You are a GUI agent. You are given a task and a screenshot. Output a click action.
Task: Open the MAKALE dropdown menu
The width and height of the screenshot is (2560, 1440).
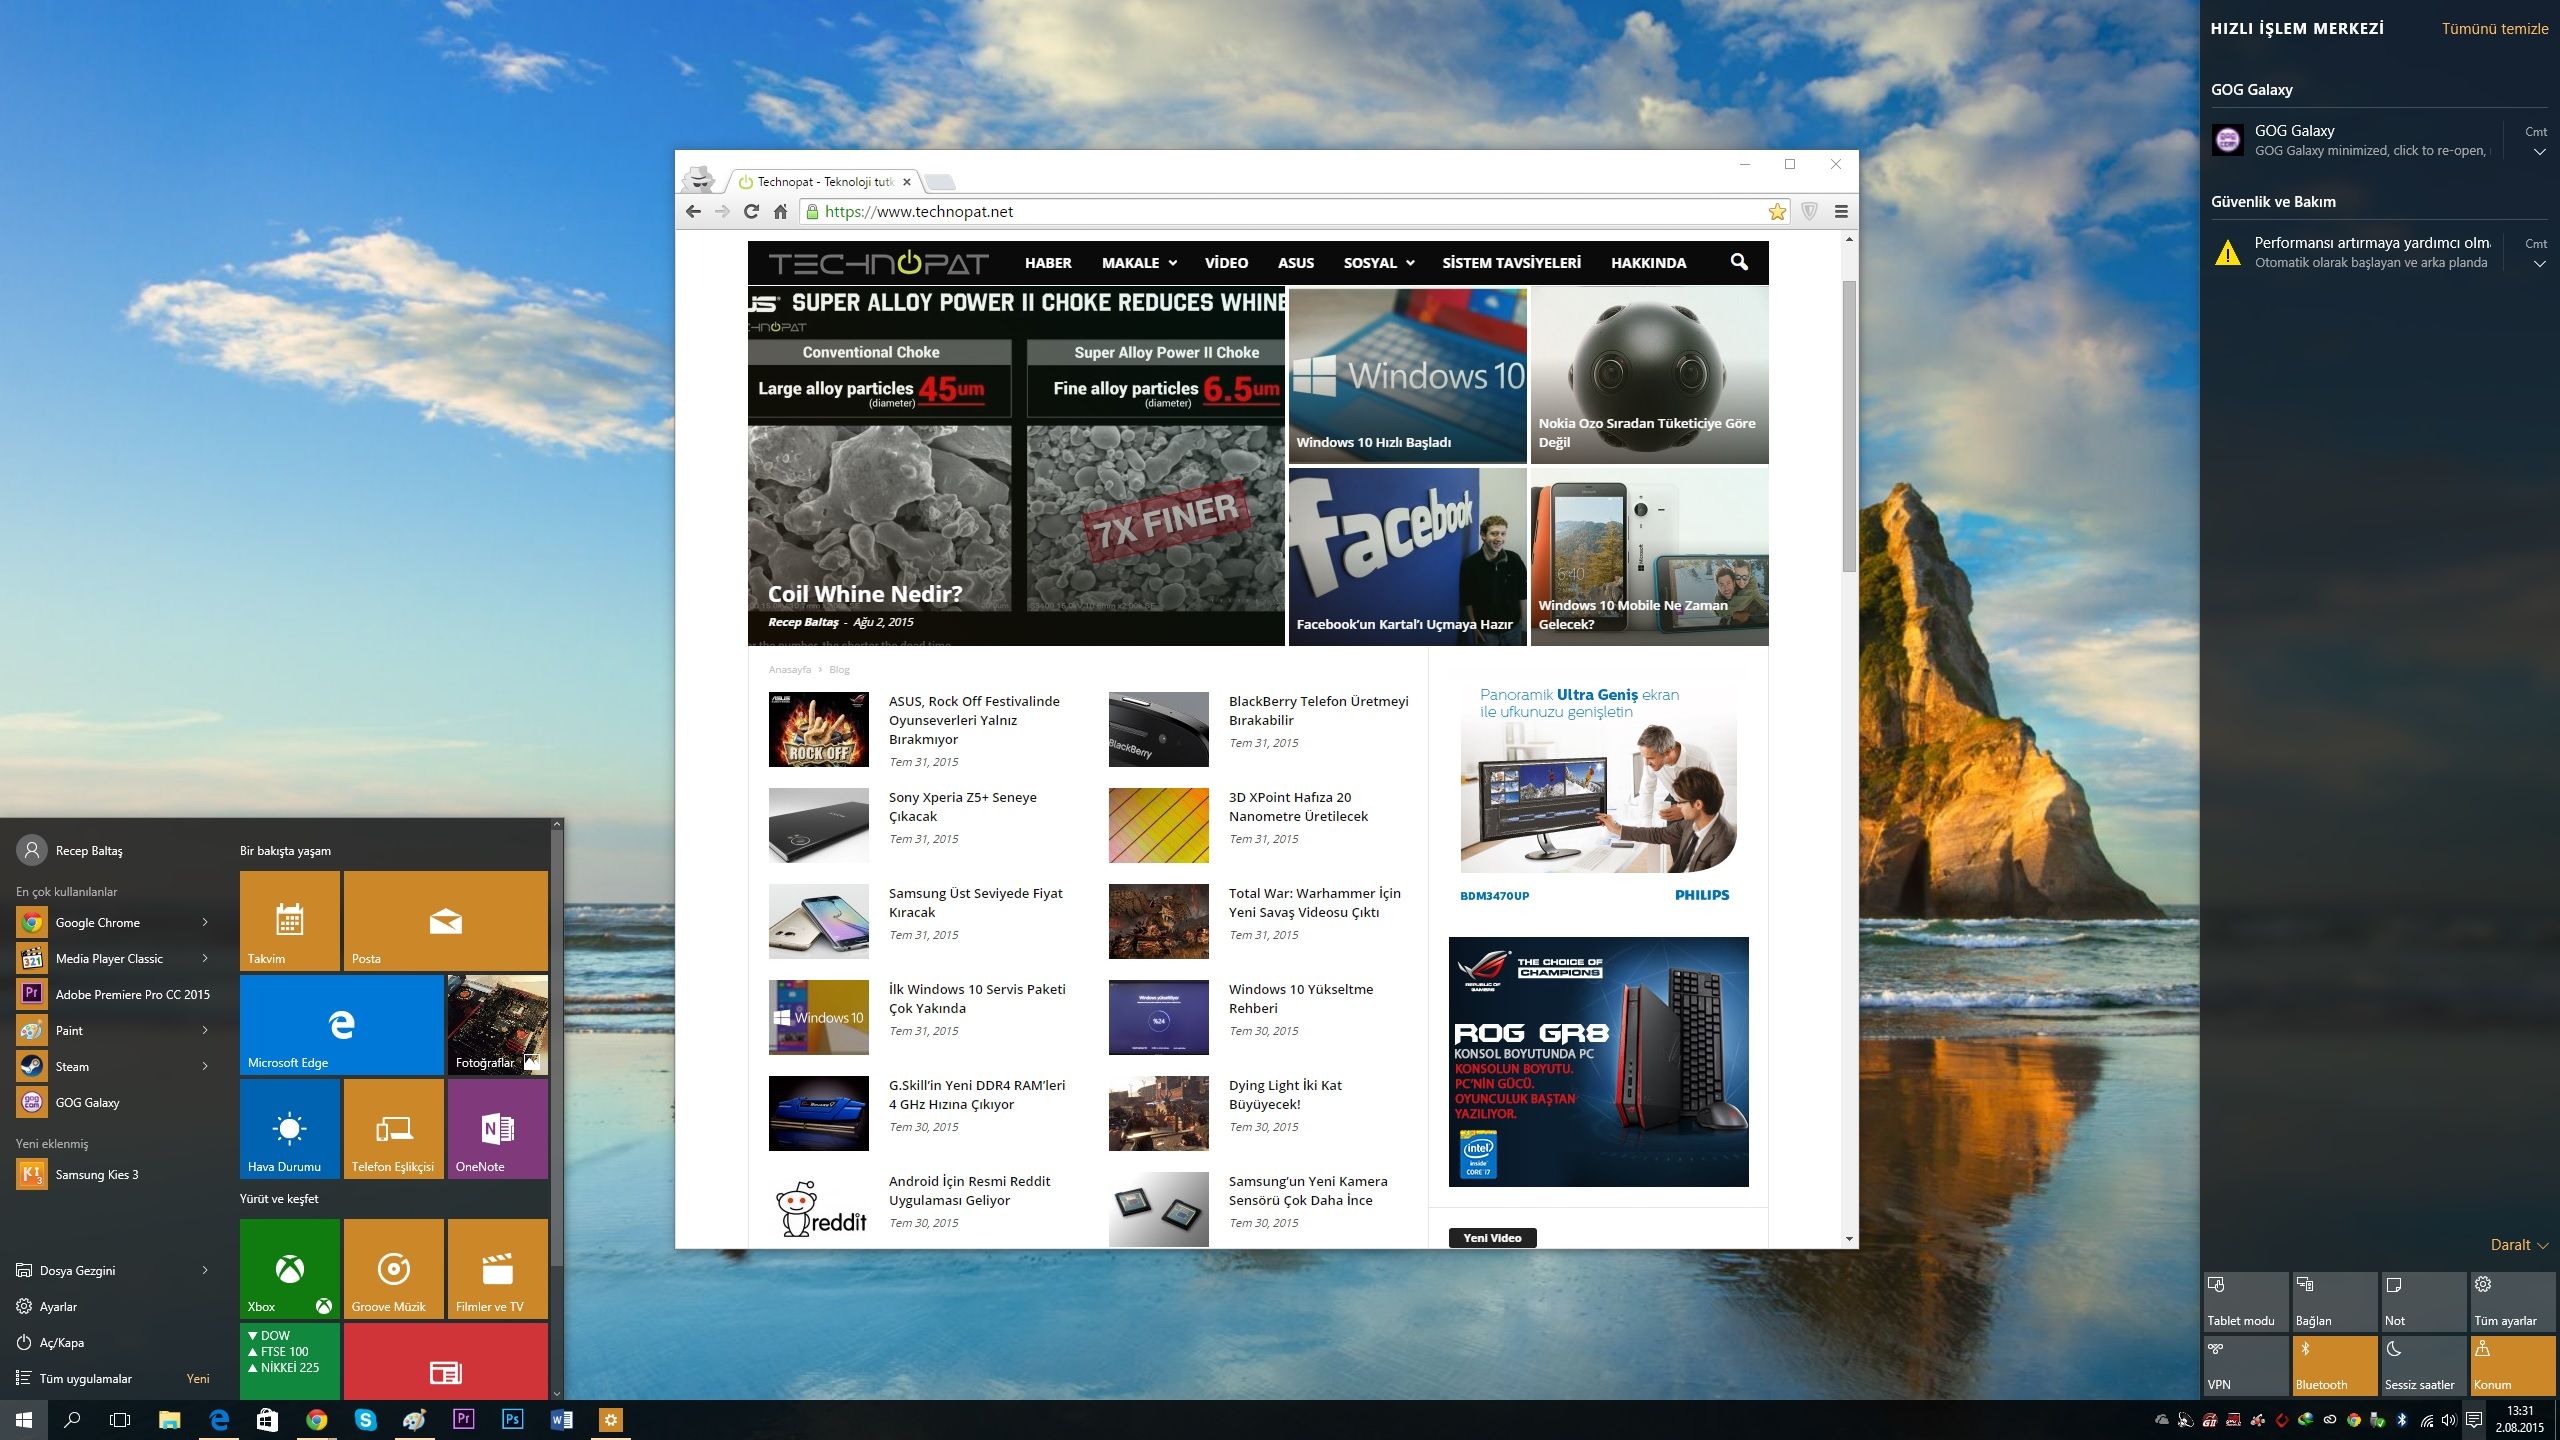[x=1138, y=263]
